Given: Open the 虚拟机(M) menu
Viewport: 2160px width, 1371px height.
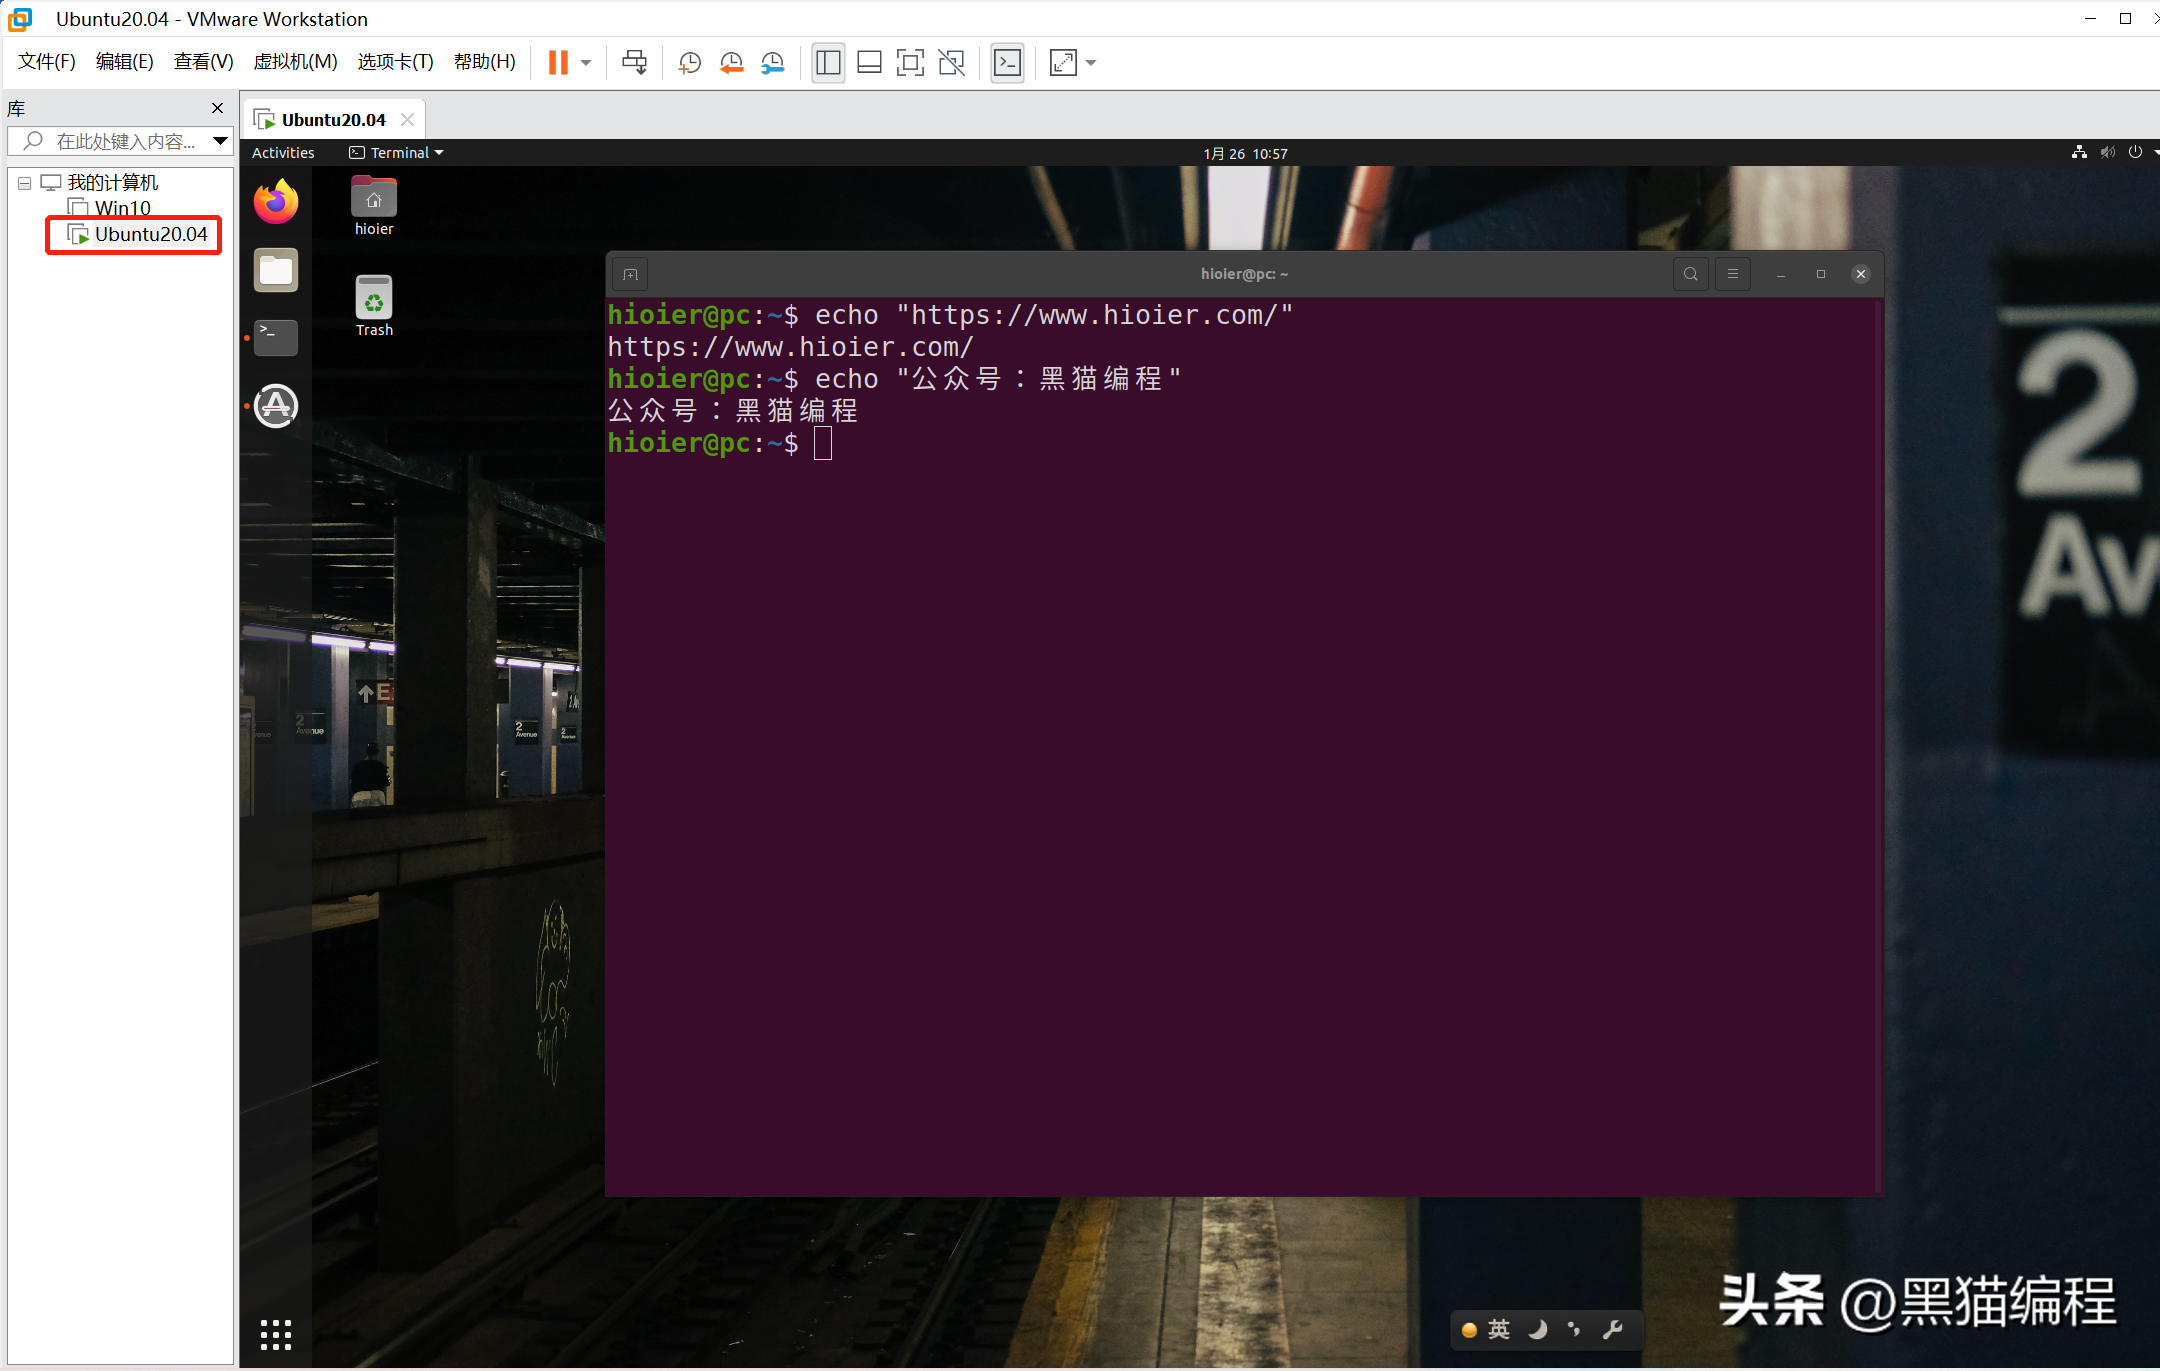Looking at the screenshot, I should (x=295, y=62).
